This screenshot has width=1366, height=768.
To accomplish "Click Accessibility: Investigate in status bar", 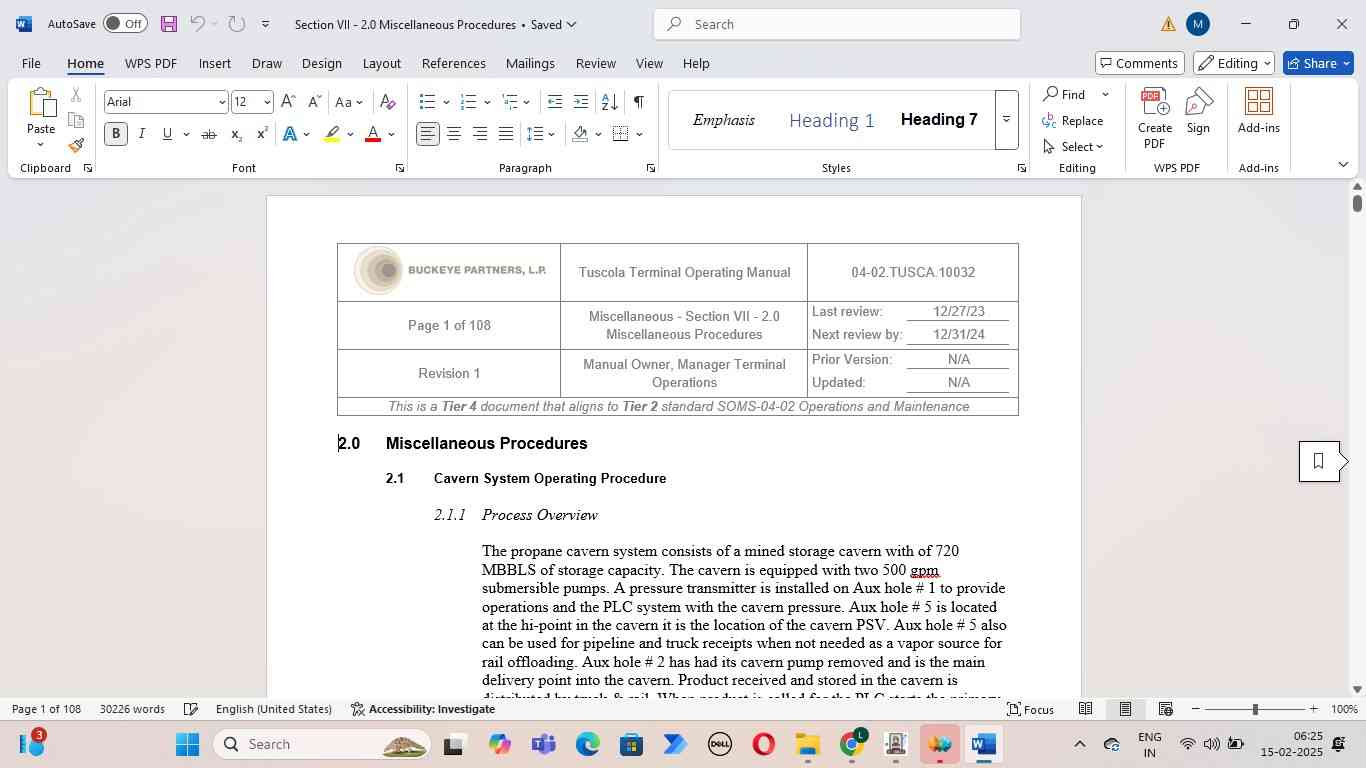I will pyautogui.click(x=423, y=709).
